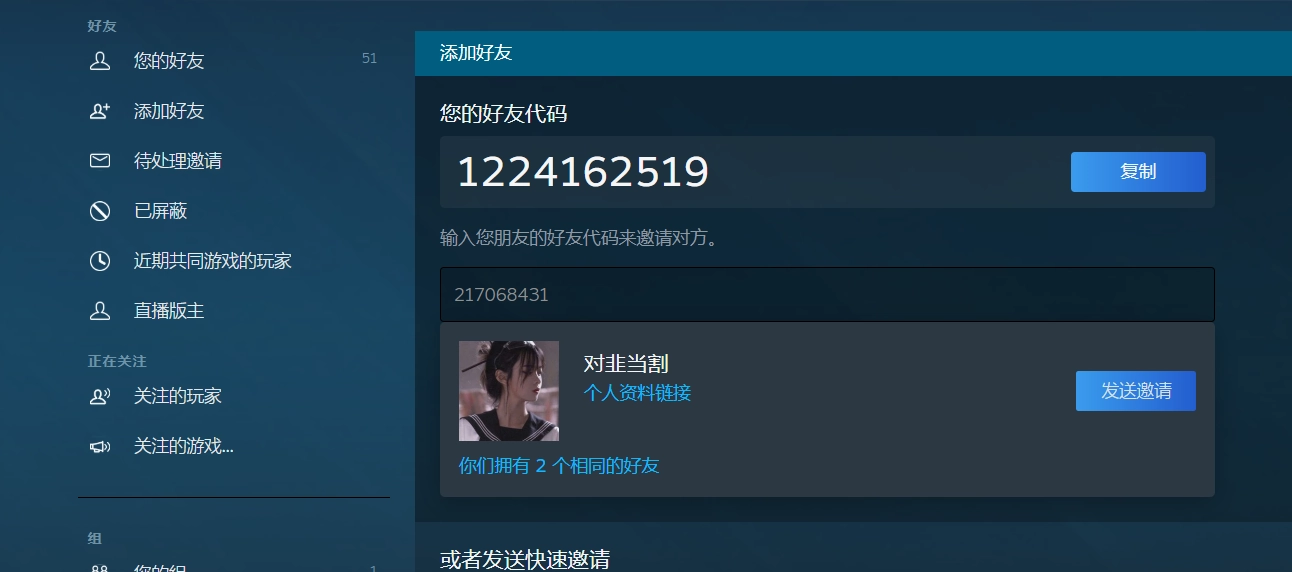Open the 个人资料链接 profile link
1292x572 pixels.
(x=637, y=393)
